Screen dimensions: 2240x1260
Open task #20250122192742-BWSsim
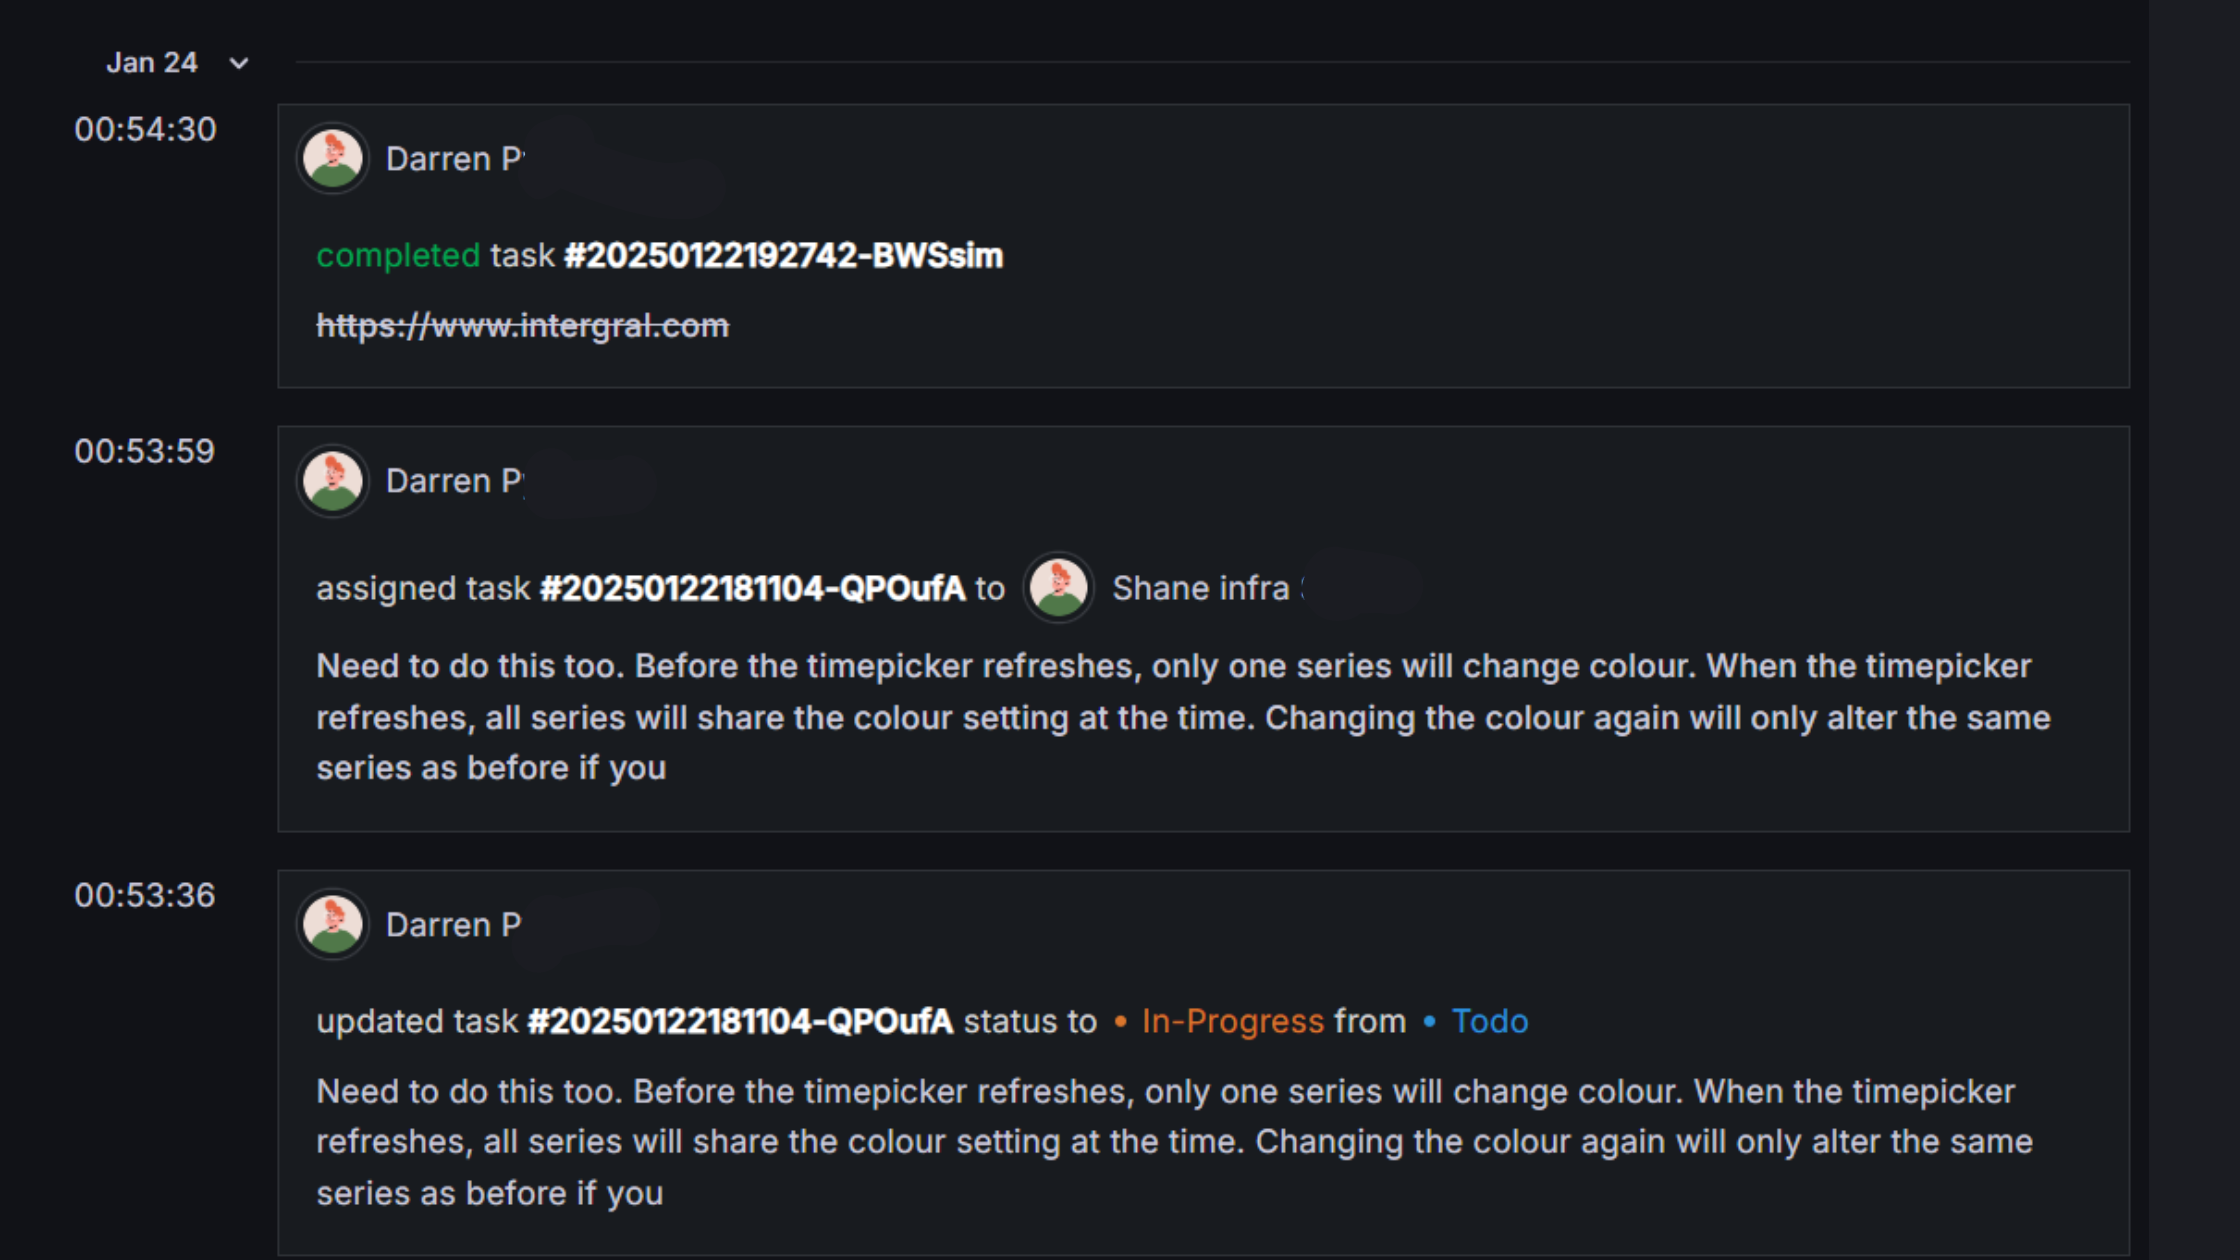pyautogui.click(x=783, y=256)
